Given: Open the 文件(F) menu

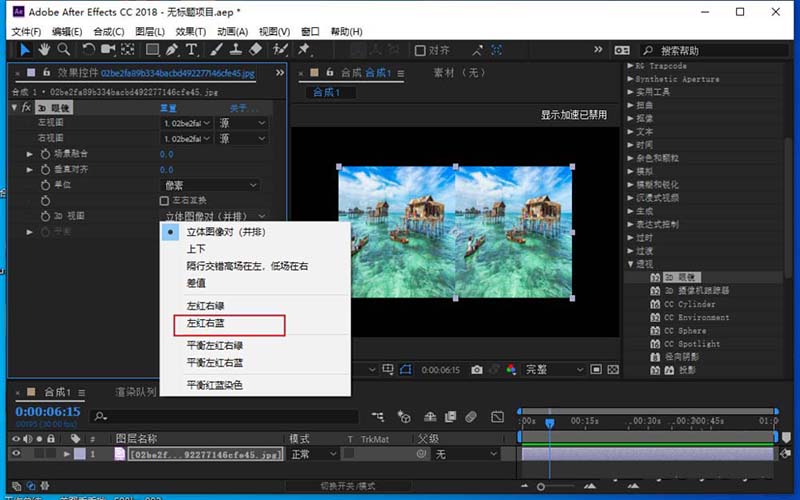Looking at the screenshot, I should click(x=26, y=32).
